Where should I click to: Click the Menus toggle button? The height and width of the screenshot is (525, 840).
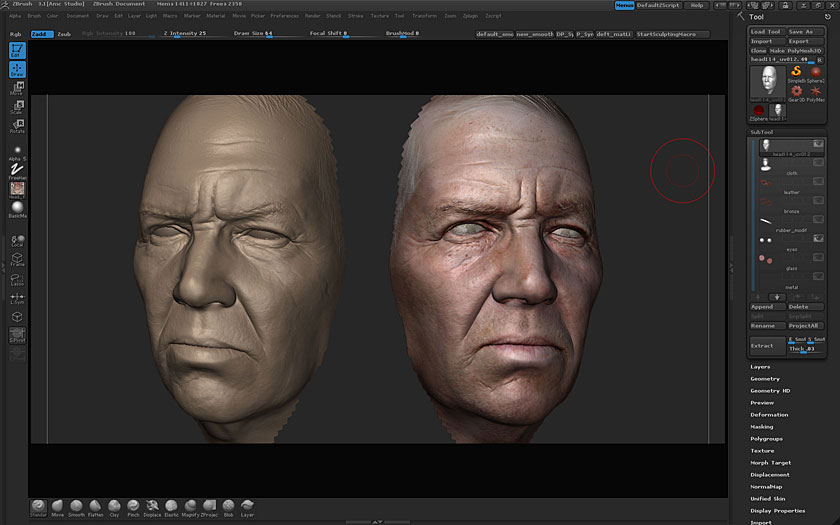(624, 5)
